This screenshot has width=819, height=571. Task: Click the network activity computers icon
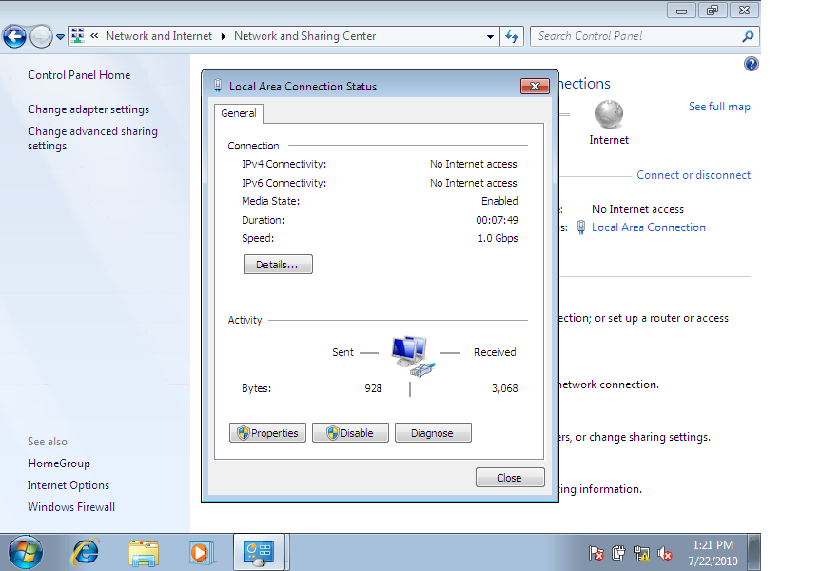coord(413,356)
